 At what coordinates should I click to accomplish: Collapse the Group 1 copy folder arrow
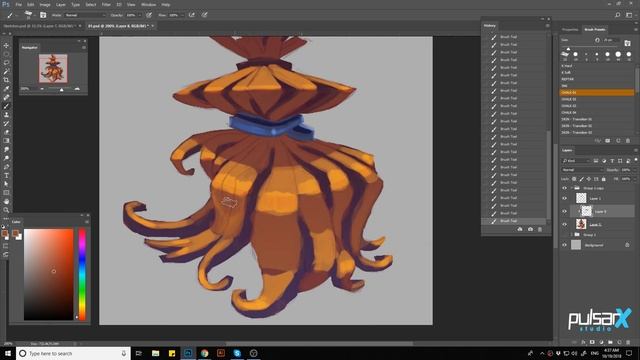572,188
